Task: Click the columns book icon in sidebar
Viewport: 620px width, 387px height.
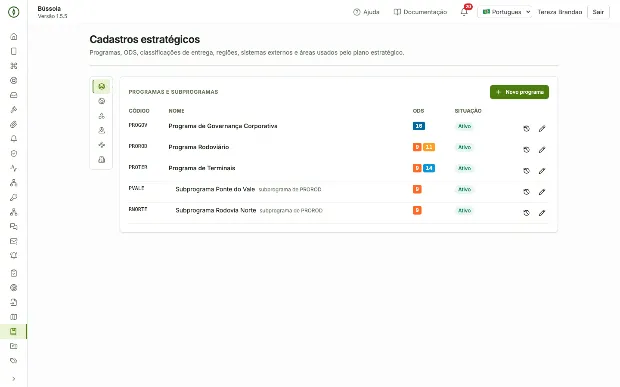Action: pyautogui.click(x=13, y=317)
